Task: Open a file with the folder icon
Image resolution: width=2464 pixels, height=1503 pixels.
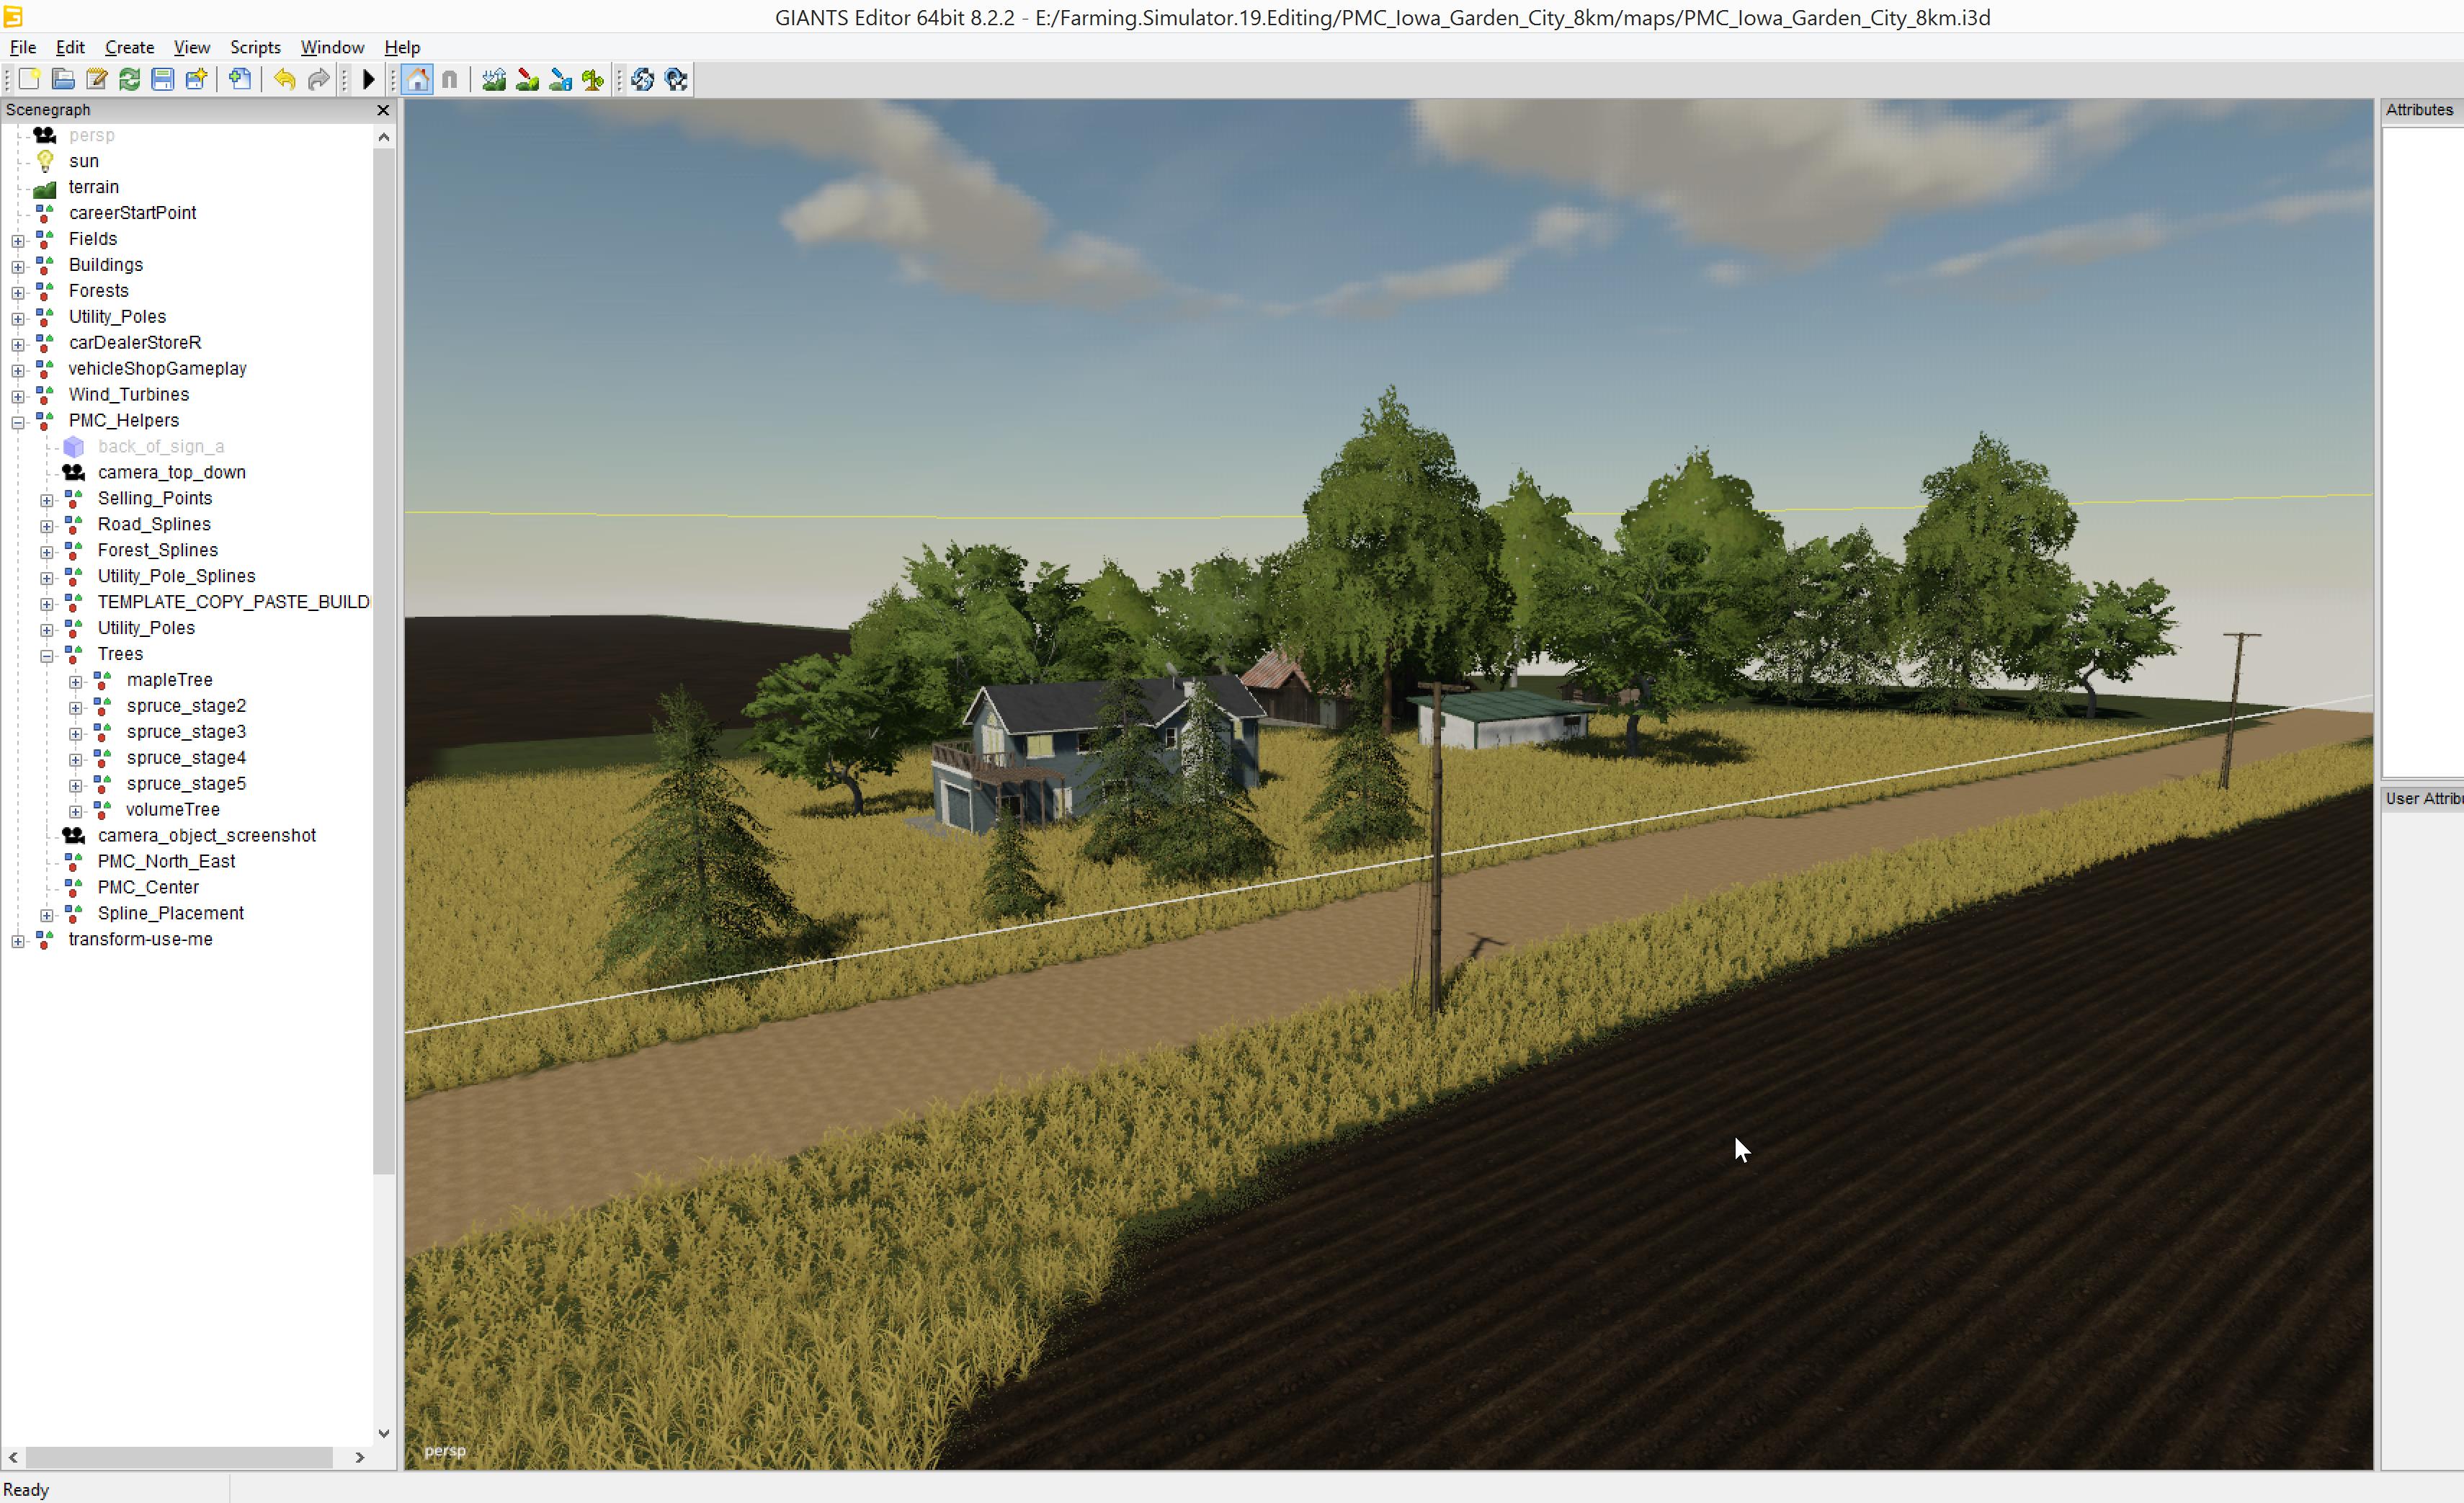Action: click(x=63, y=79)
